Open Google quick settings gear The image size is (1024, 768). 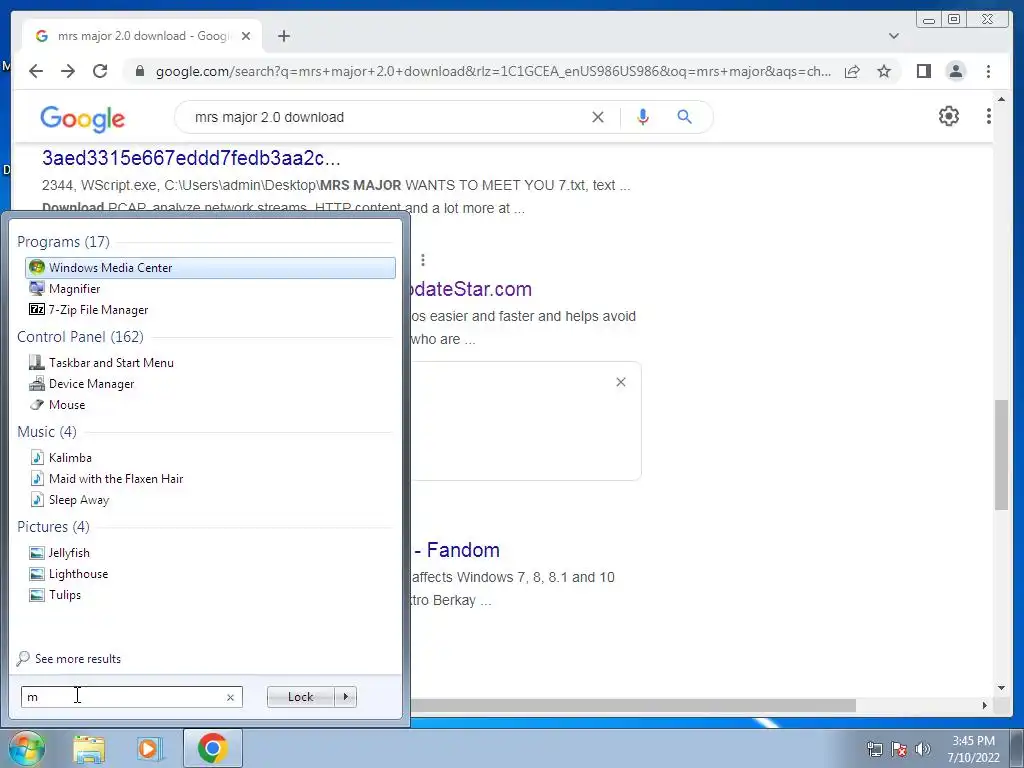(949, 116)
